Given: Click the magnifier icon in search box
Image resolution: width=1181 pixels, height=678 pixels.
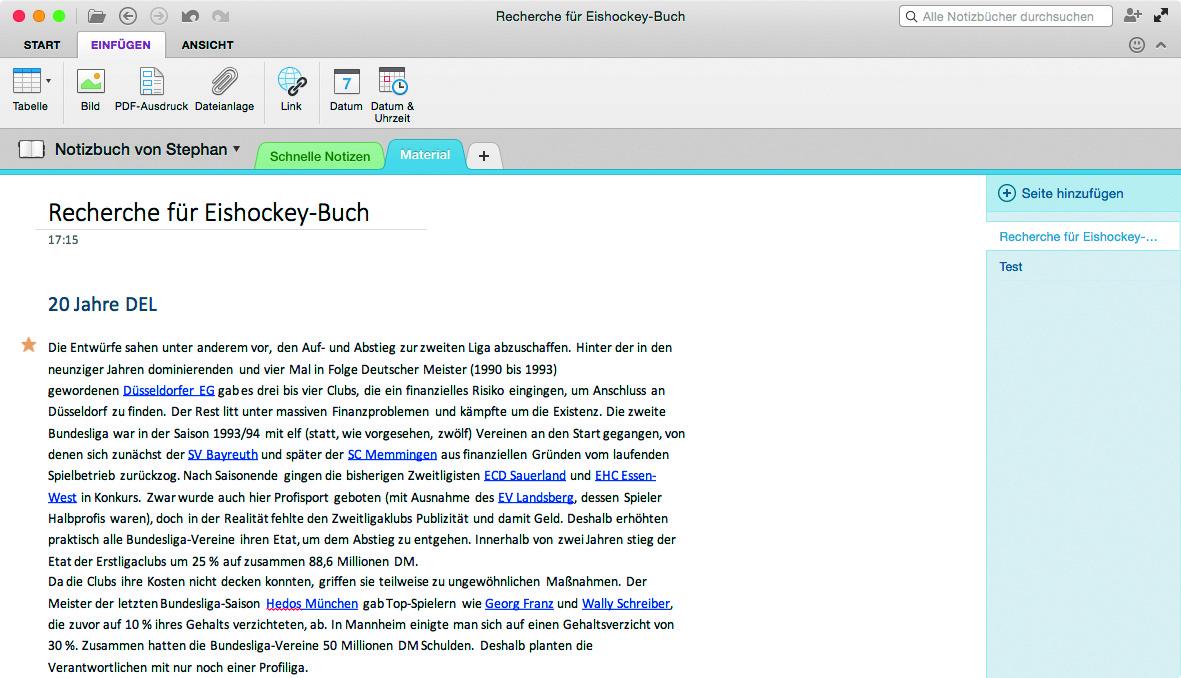Looking at the screenshot, I should pos(911,17).
